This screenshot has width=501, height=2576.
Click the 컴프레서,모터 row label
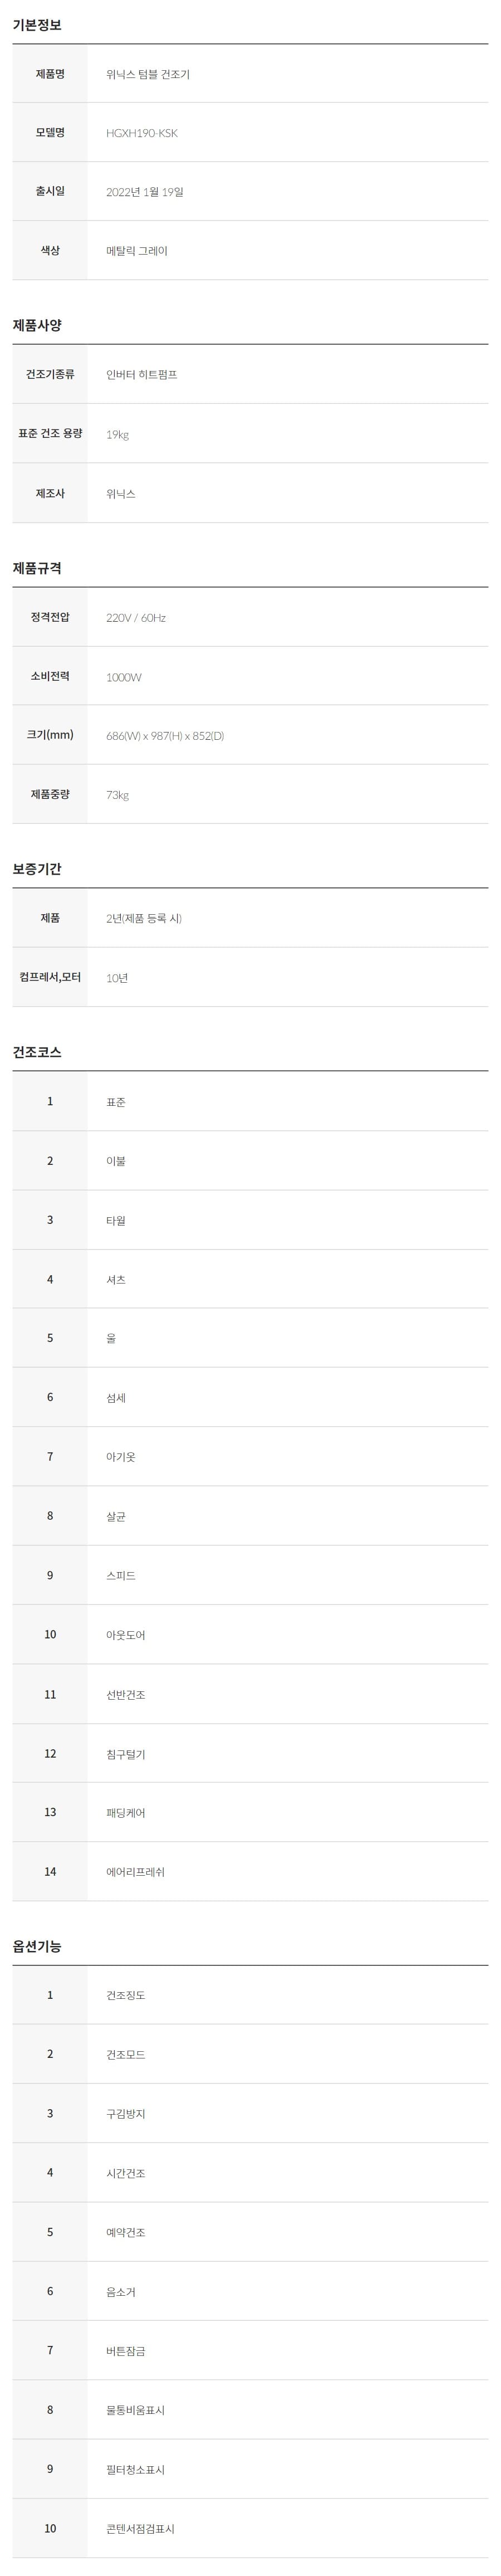coord(50,977)
